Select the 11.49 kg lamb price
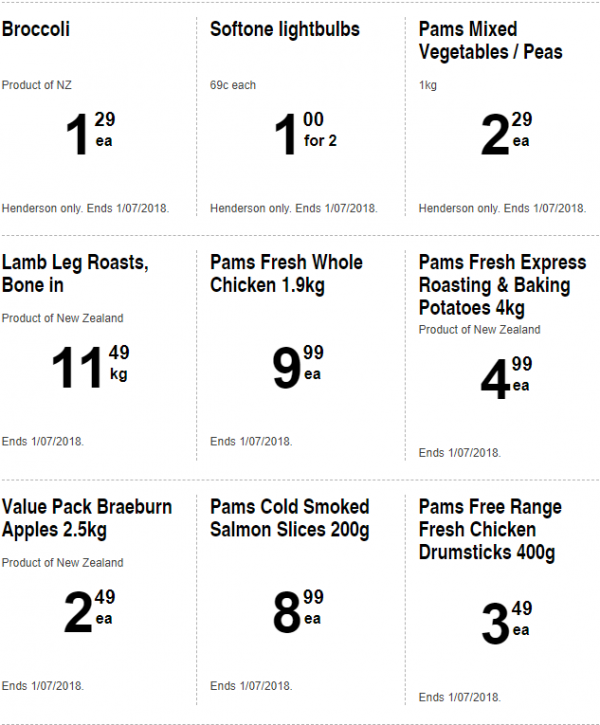This screenshot has height=725, width=600. click(90, 367)
